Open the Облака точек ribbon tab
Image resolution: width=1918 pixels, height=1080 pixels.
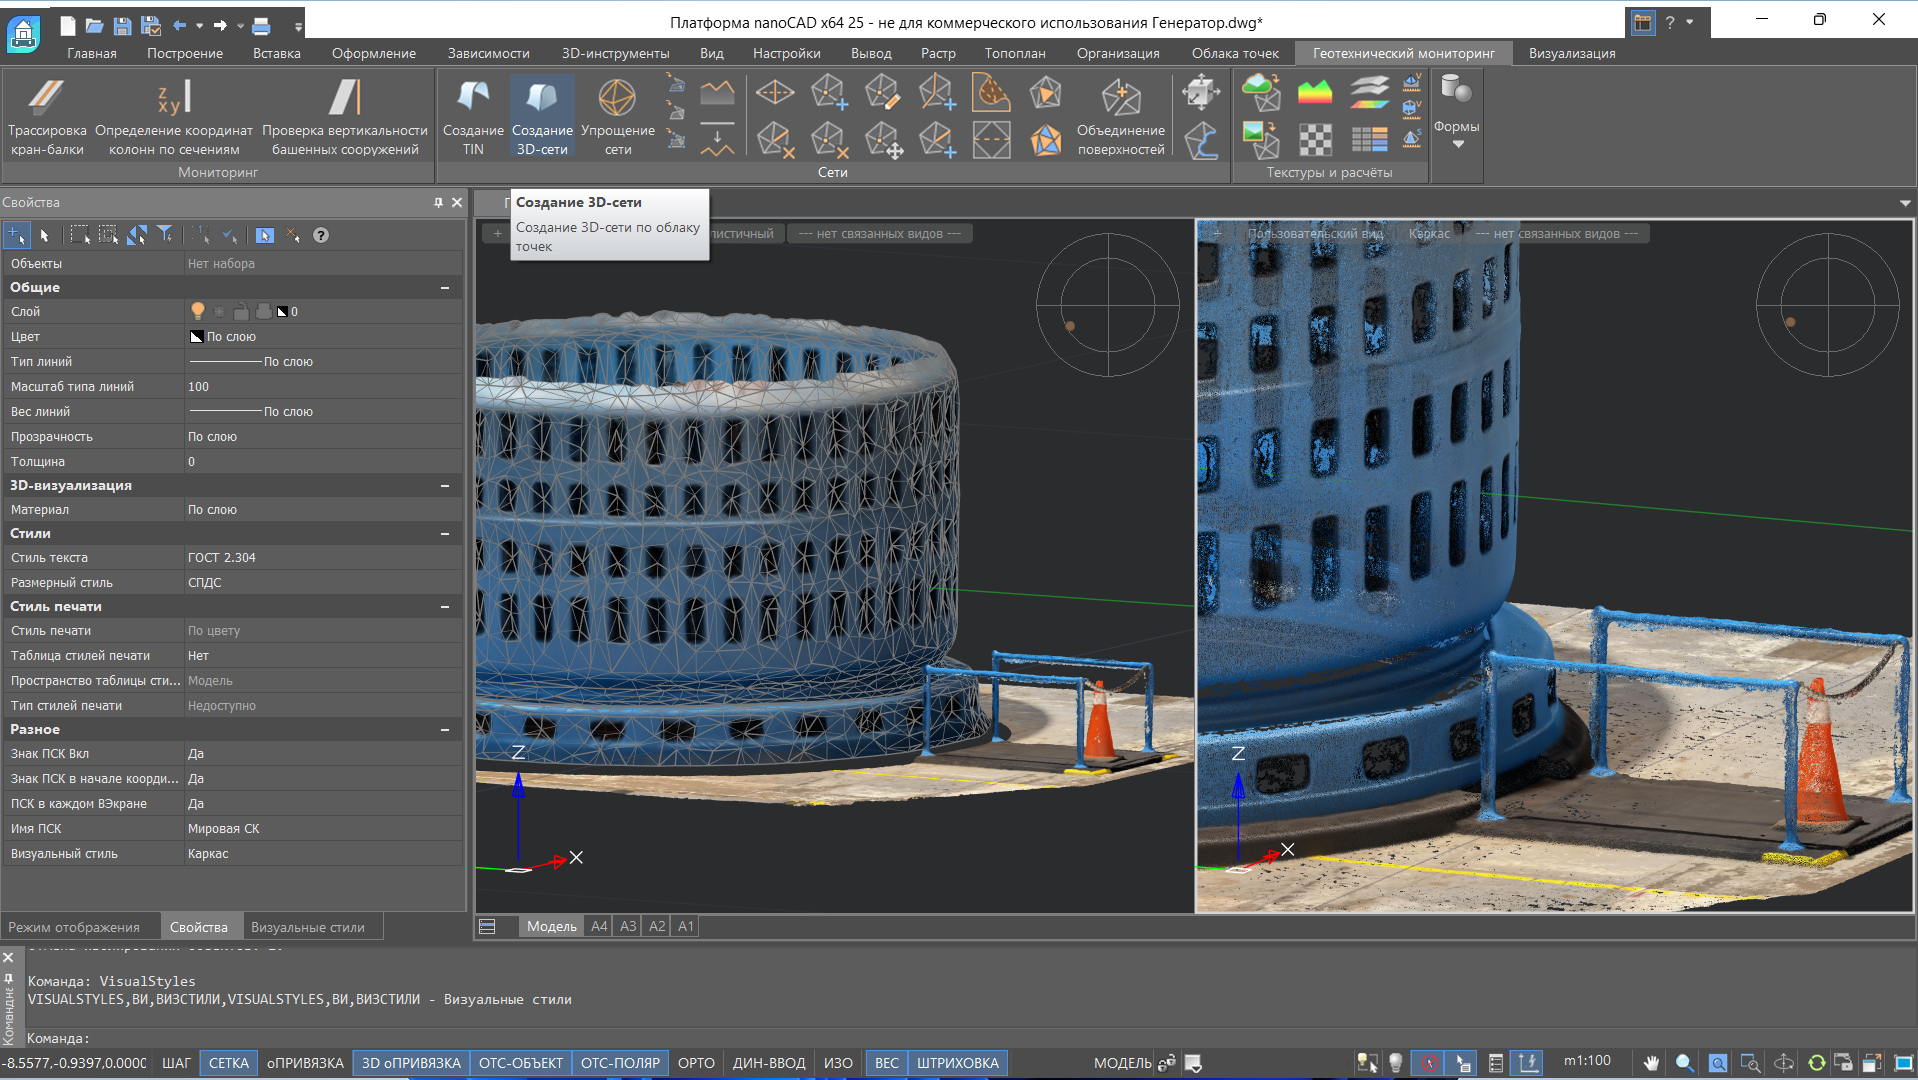1234,53
